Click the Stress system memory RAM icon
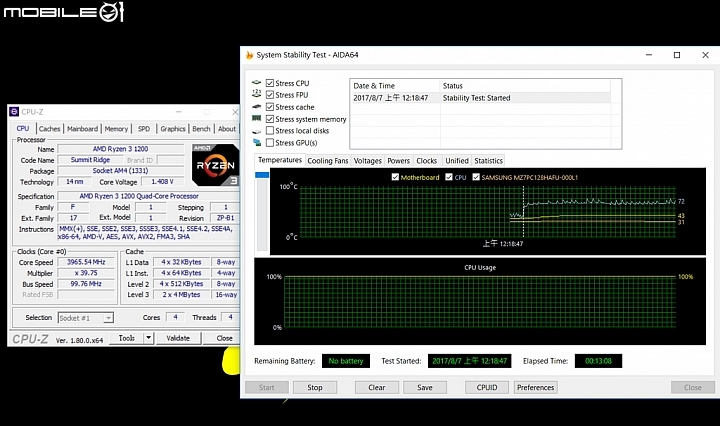Image resolution: width=720 pixels, height=426 pixels. pos(257,118)
